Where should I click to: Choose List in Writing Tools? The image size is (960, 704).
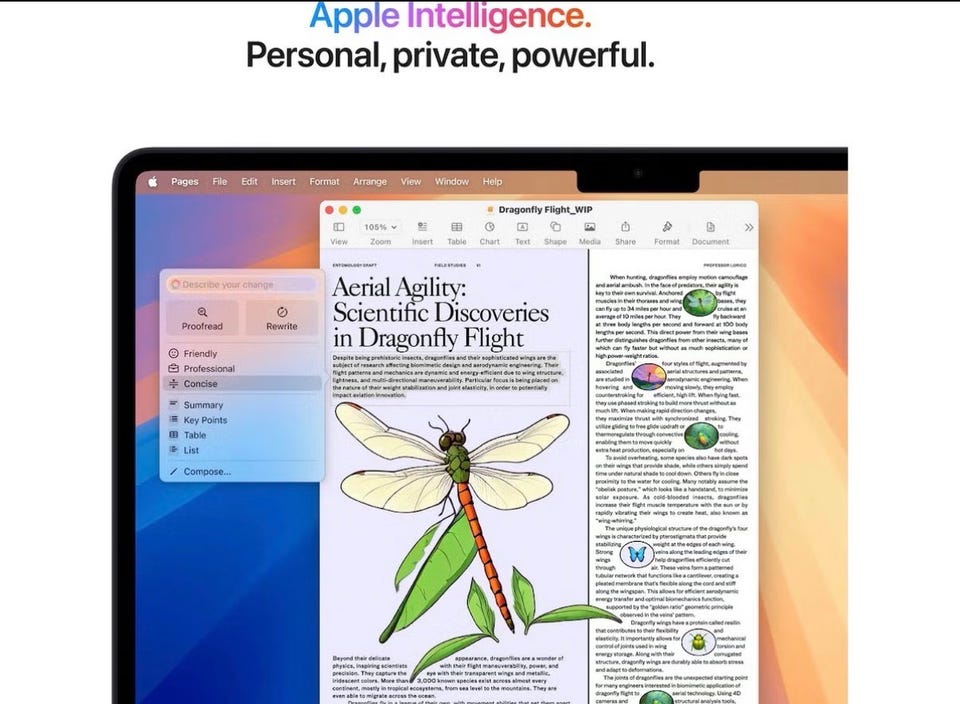click(242, 450)
